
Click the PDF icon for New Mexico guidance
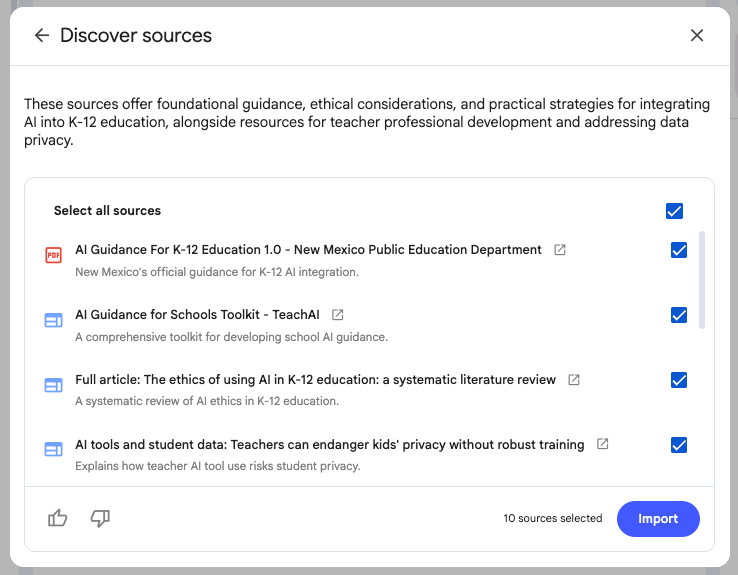click(x=53, y=255)
